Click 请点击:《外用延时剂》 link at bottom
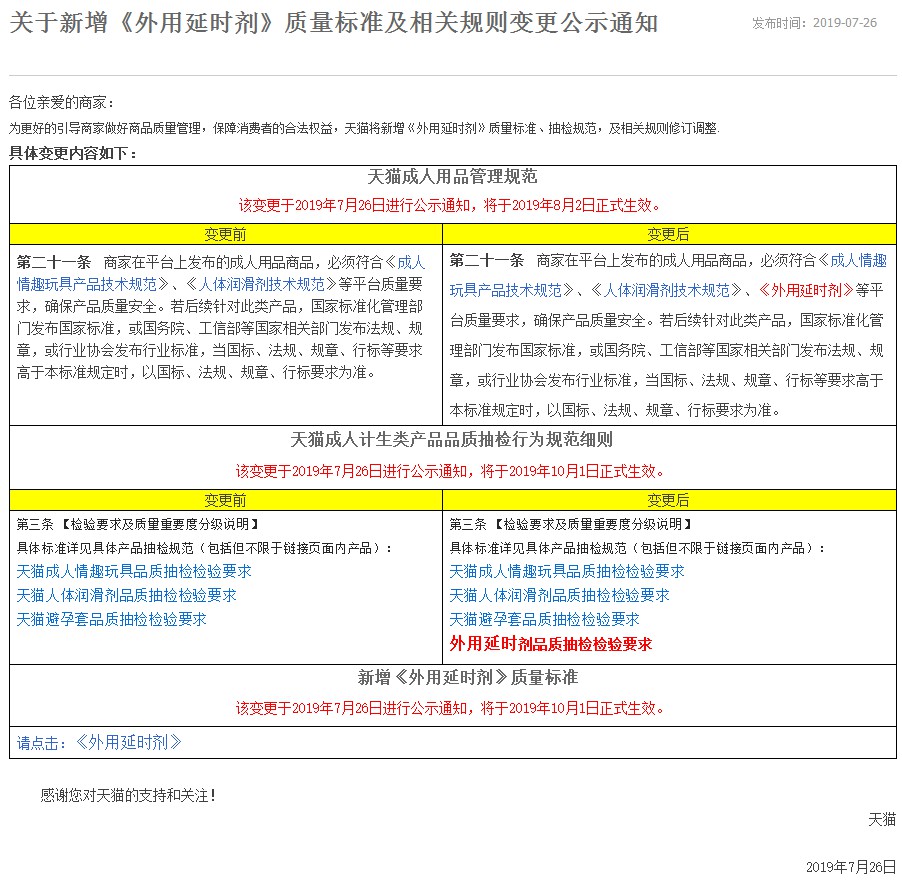 point(99,743)
